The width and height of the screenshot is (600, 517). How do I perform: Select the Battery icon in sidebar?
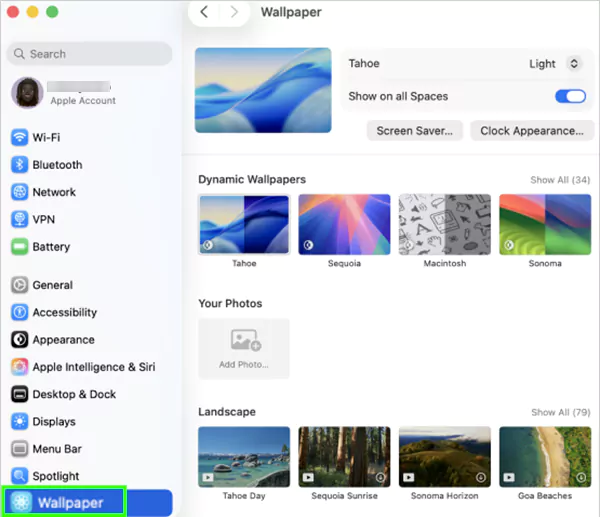(x=19, y=247)
